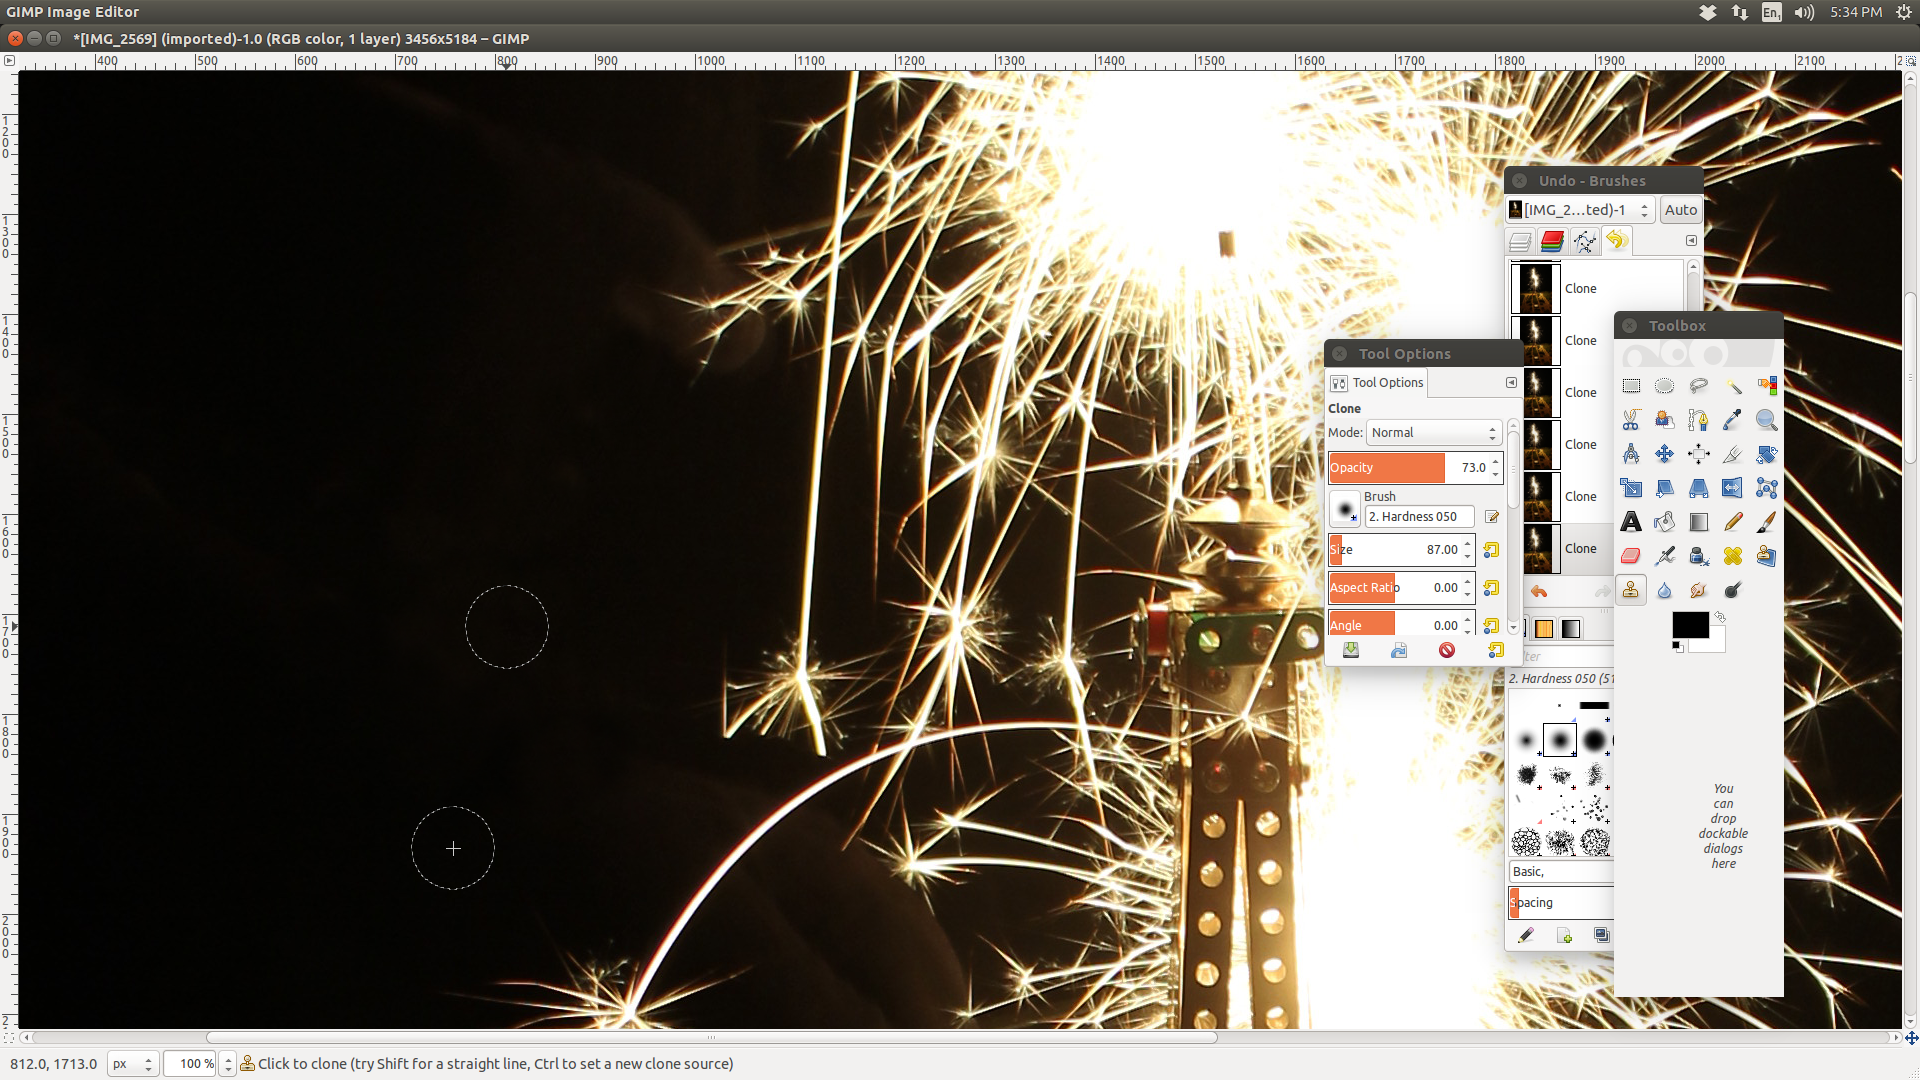This screenshot has height=1080, width=1920.
Task: Switch to the Tool Options tab
Action: tap(1377, 383)
